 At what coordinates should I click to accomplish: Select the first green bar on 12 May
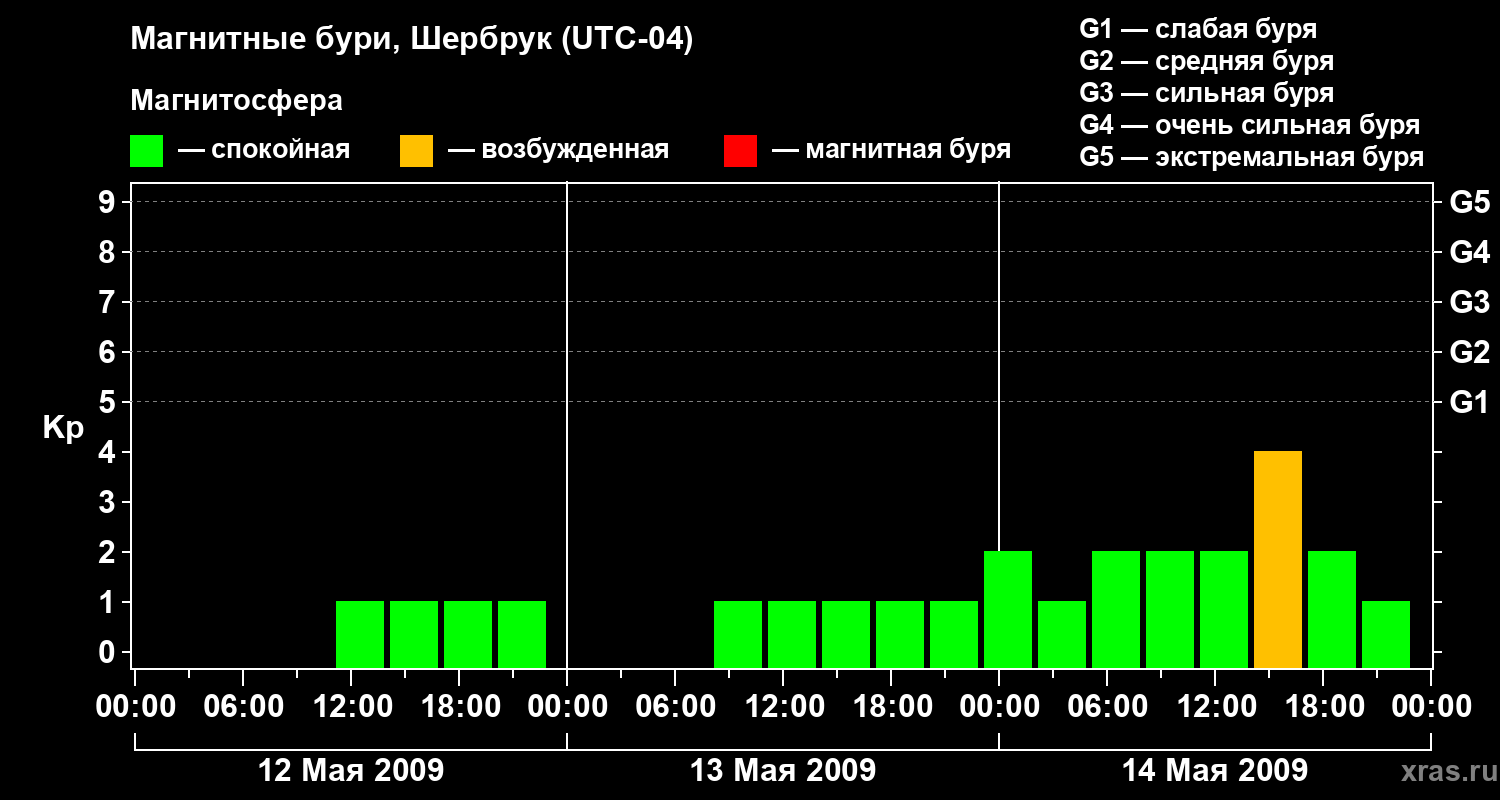coord(360,634)
